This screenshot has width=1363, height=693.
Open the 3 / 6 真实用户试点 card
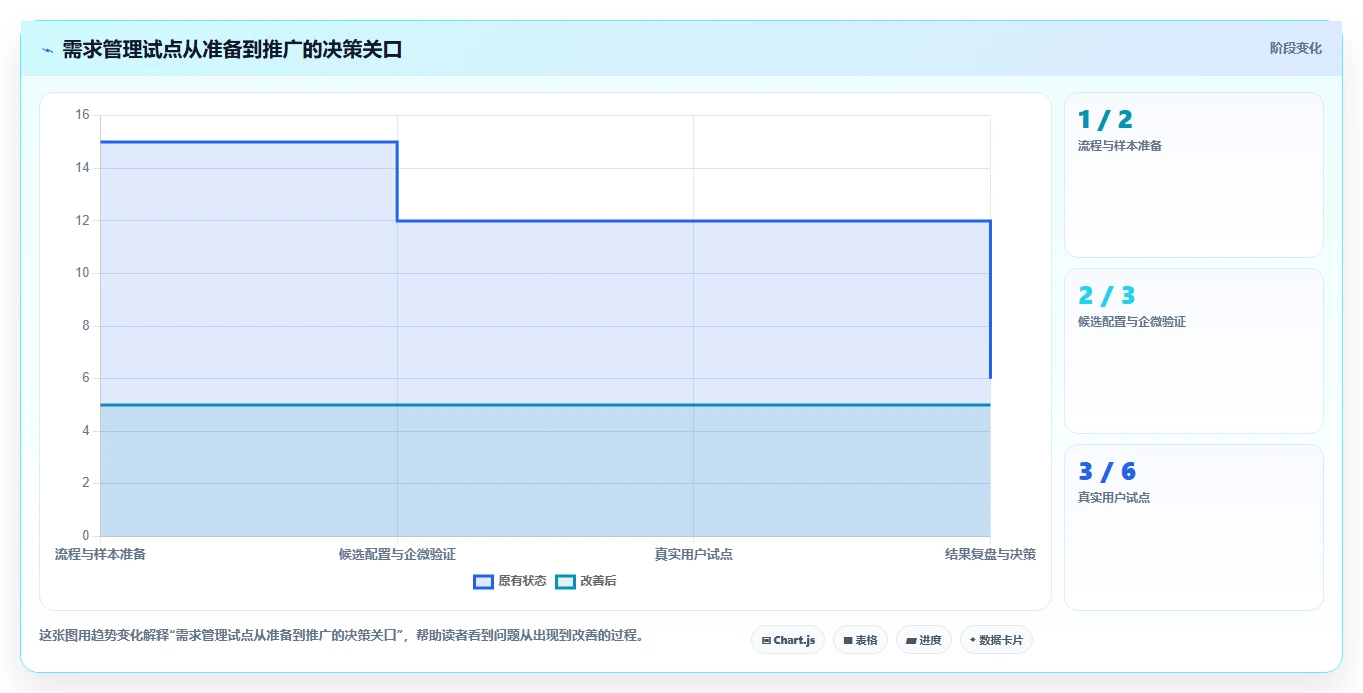pos(1194,527)
